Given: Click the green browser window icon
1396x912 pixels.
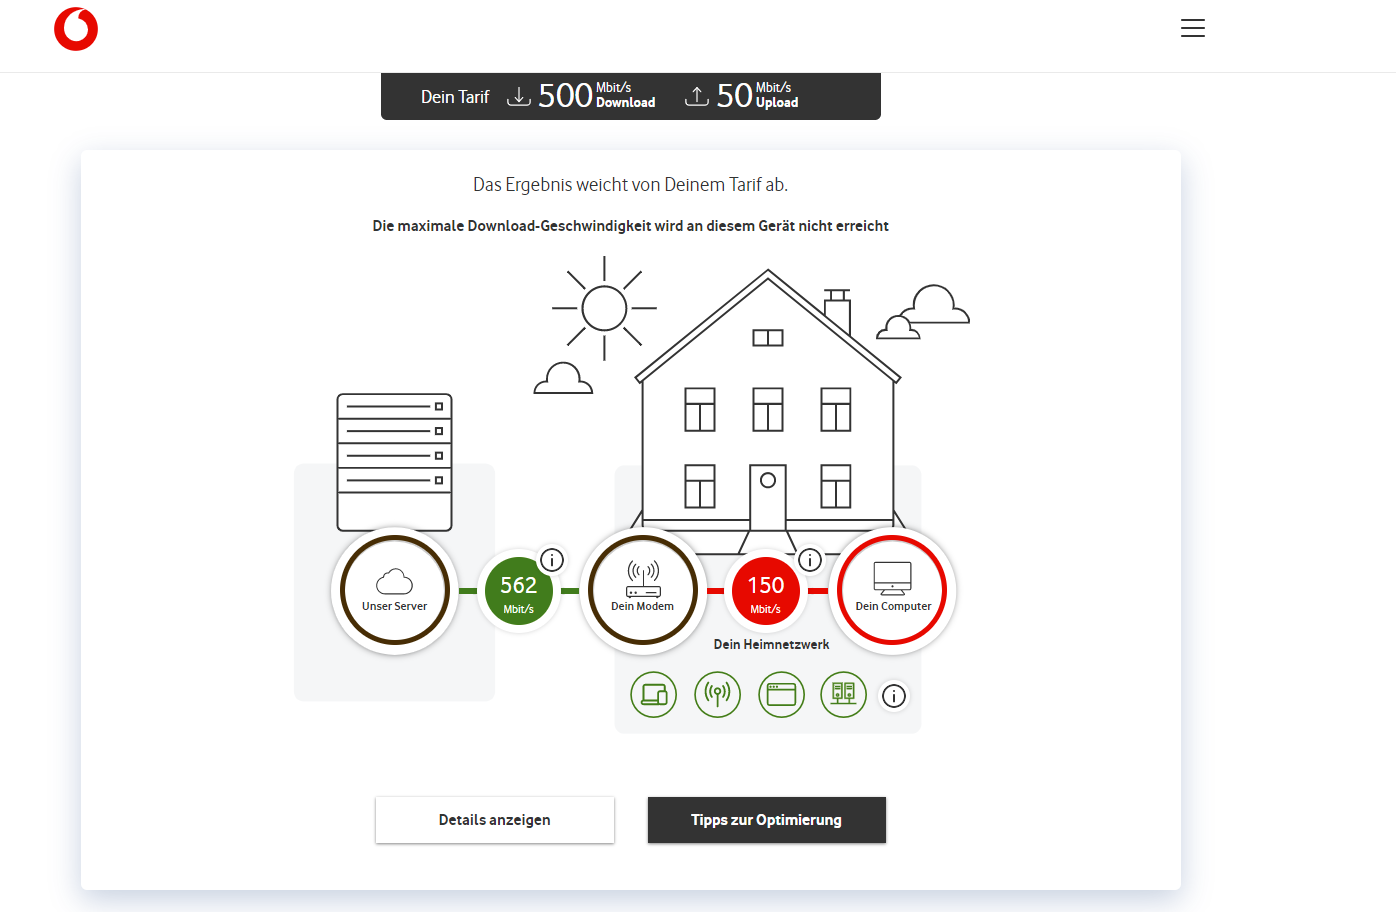Looking at the screenshot, I should point(781,694).
